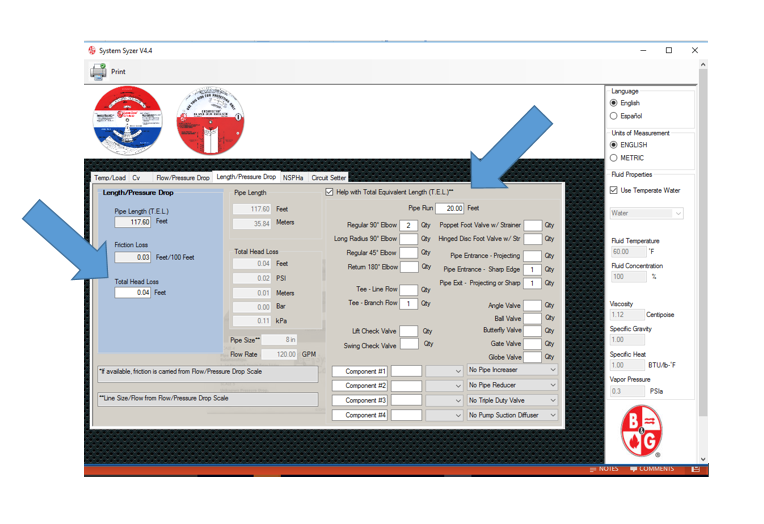Click Fluid Temperature value field

tap(628, 252)
